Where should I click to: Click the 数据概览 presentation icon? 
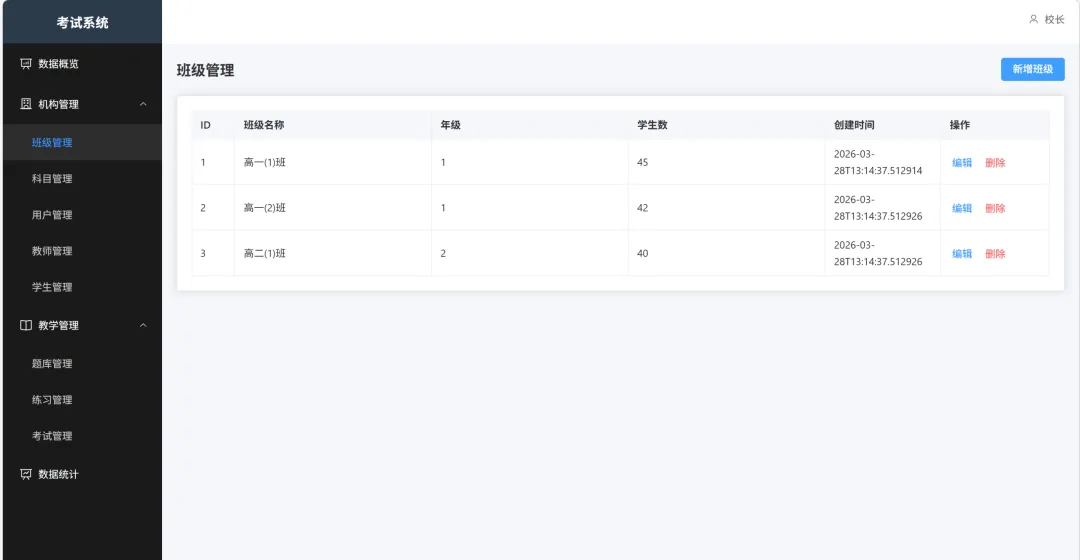[25, 63]
